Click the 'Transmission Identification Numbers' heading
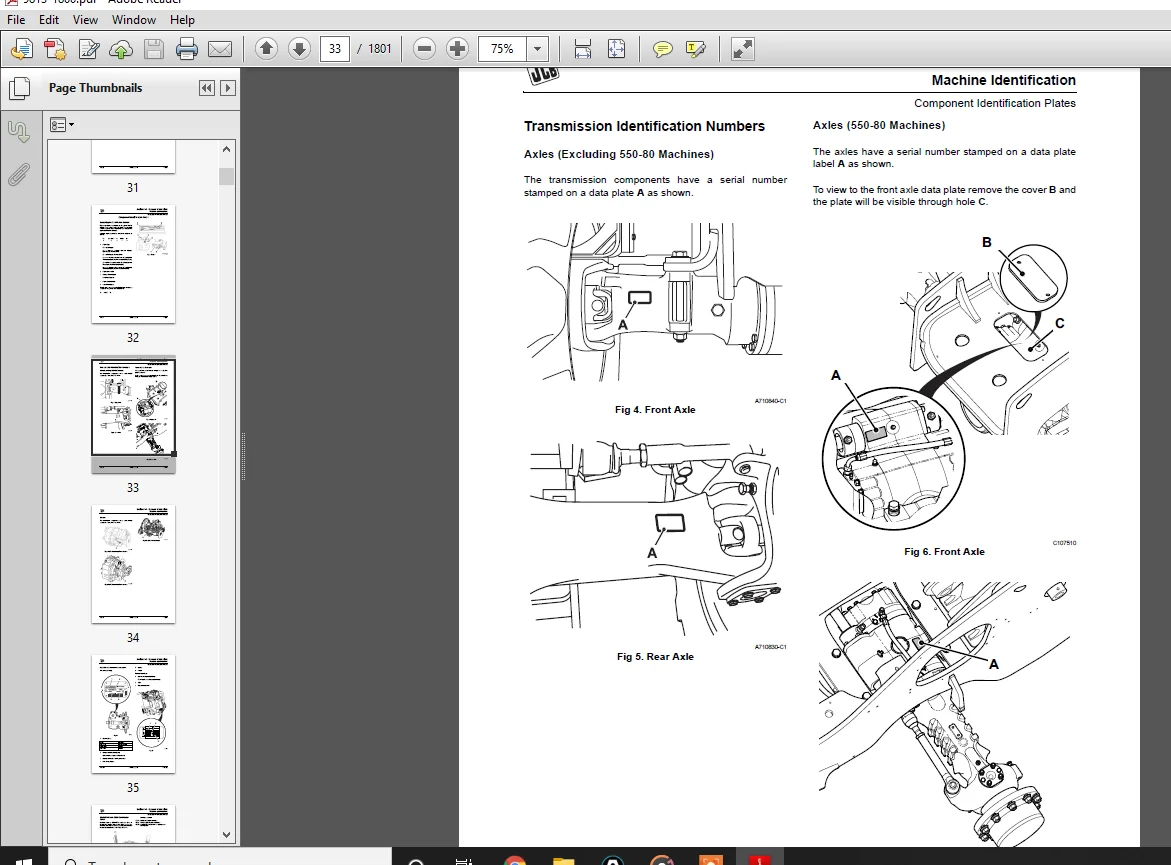Screen dimensions: 1171x865 pos(644,126)
